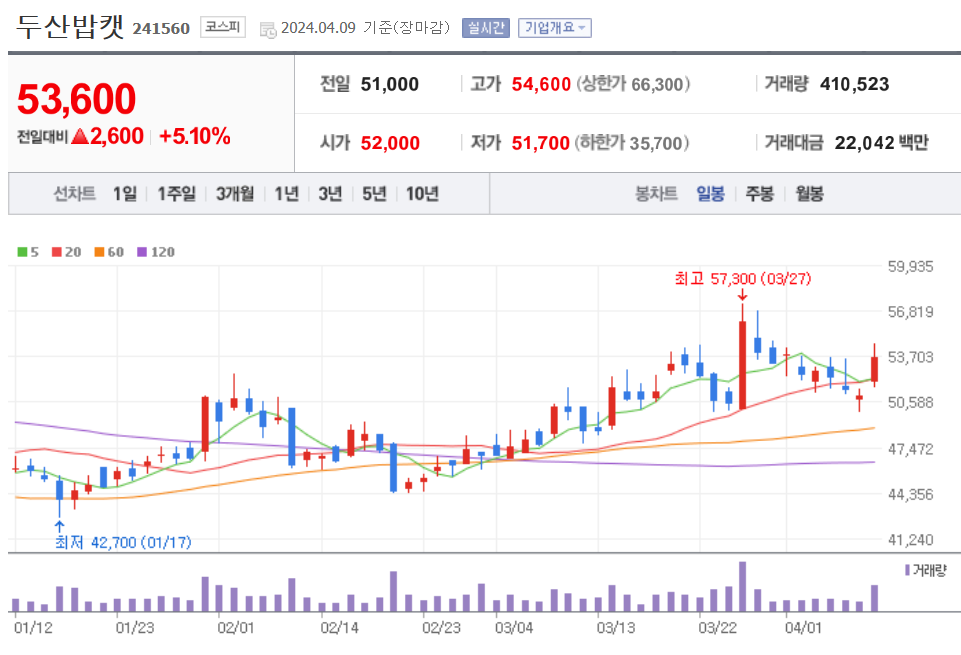Screen dimensions: 961x655
Task: Switch to the 주봉 candle chart
Action: click(759, 194)
